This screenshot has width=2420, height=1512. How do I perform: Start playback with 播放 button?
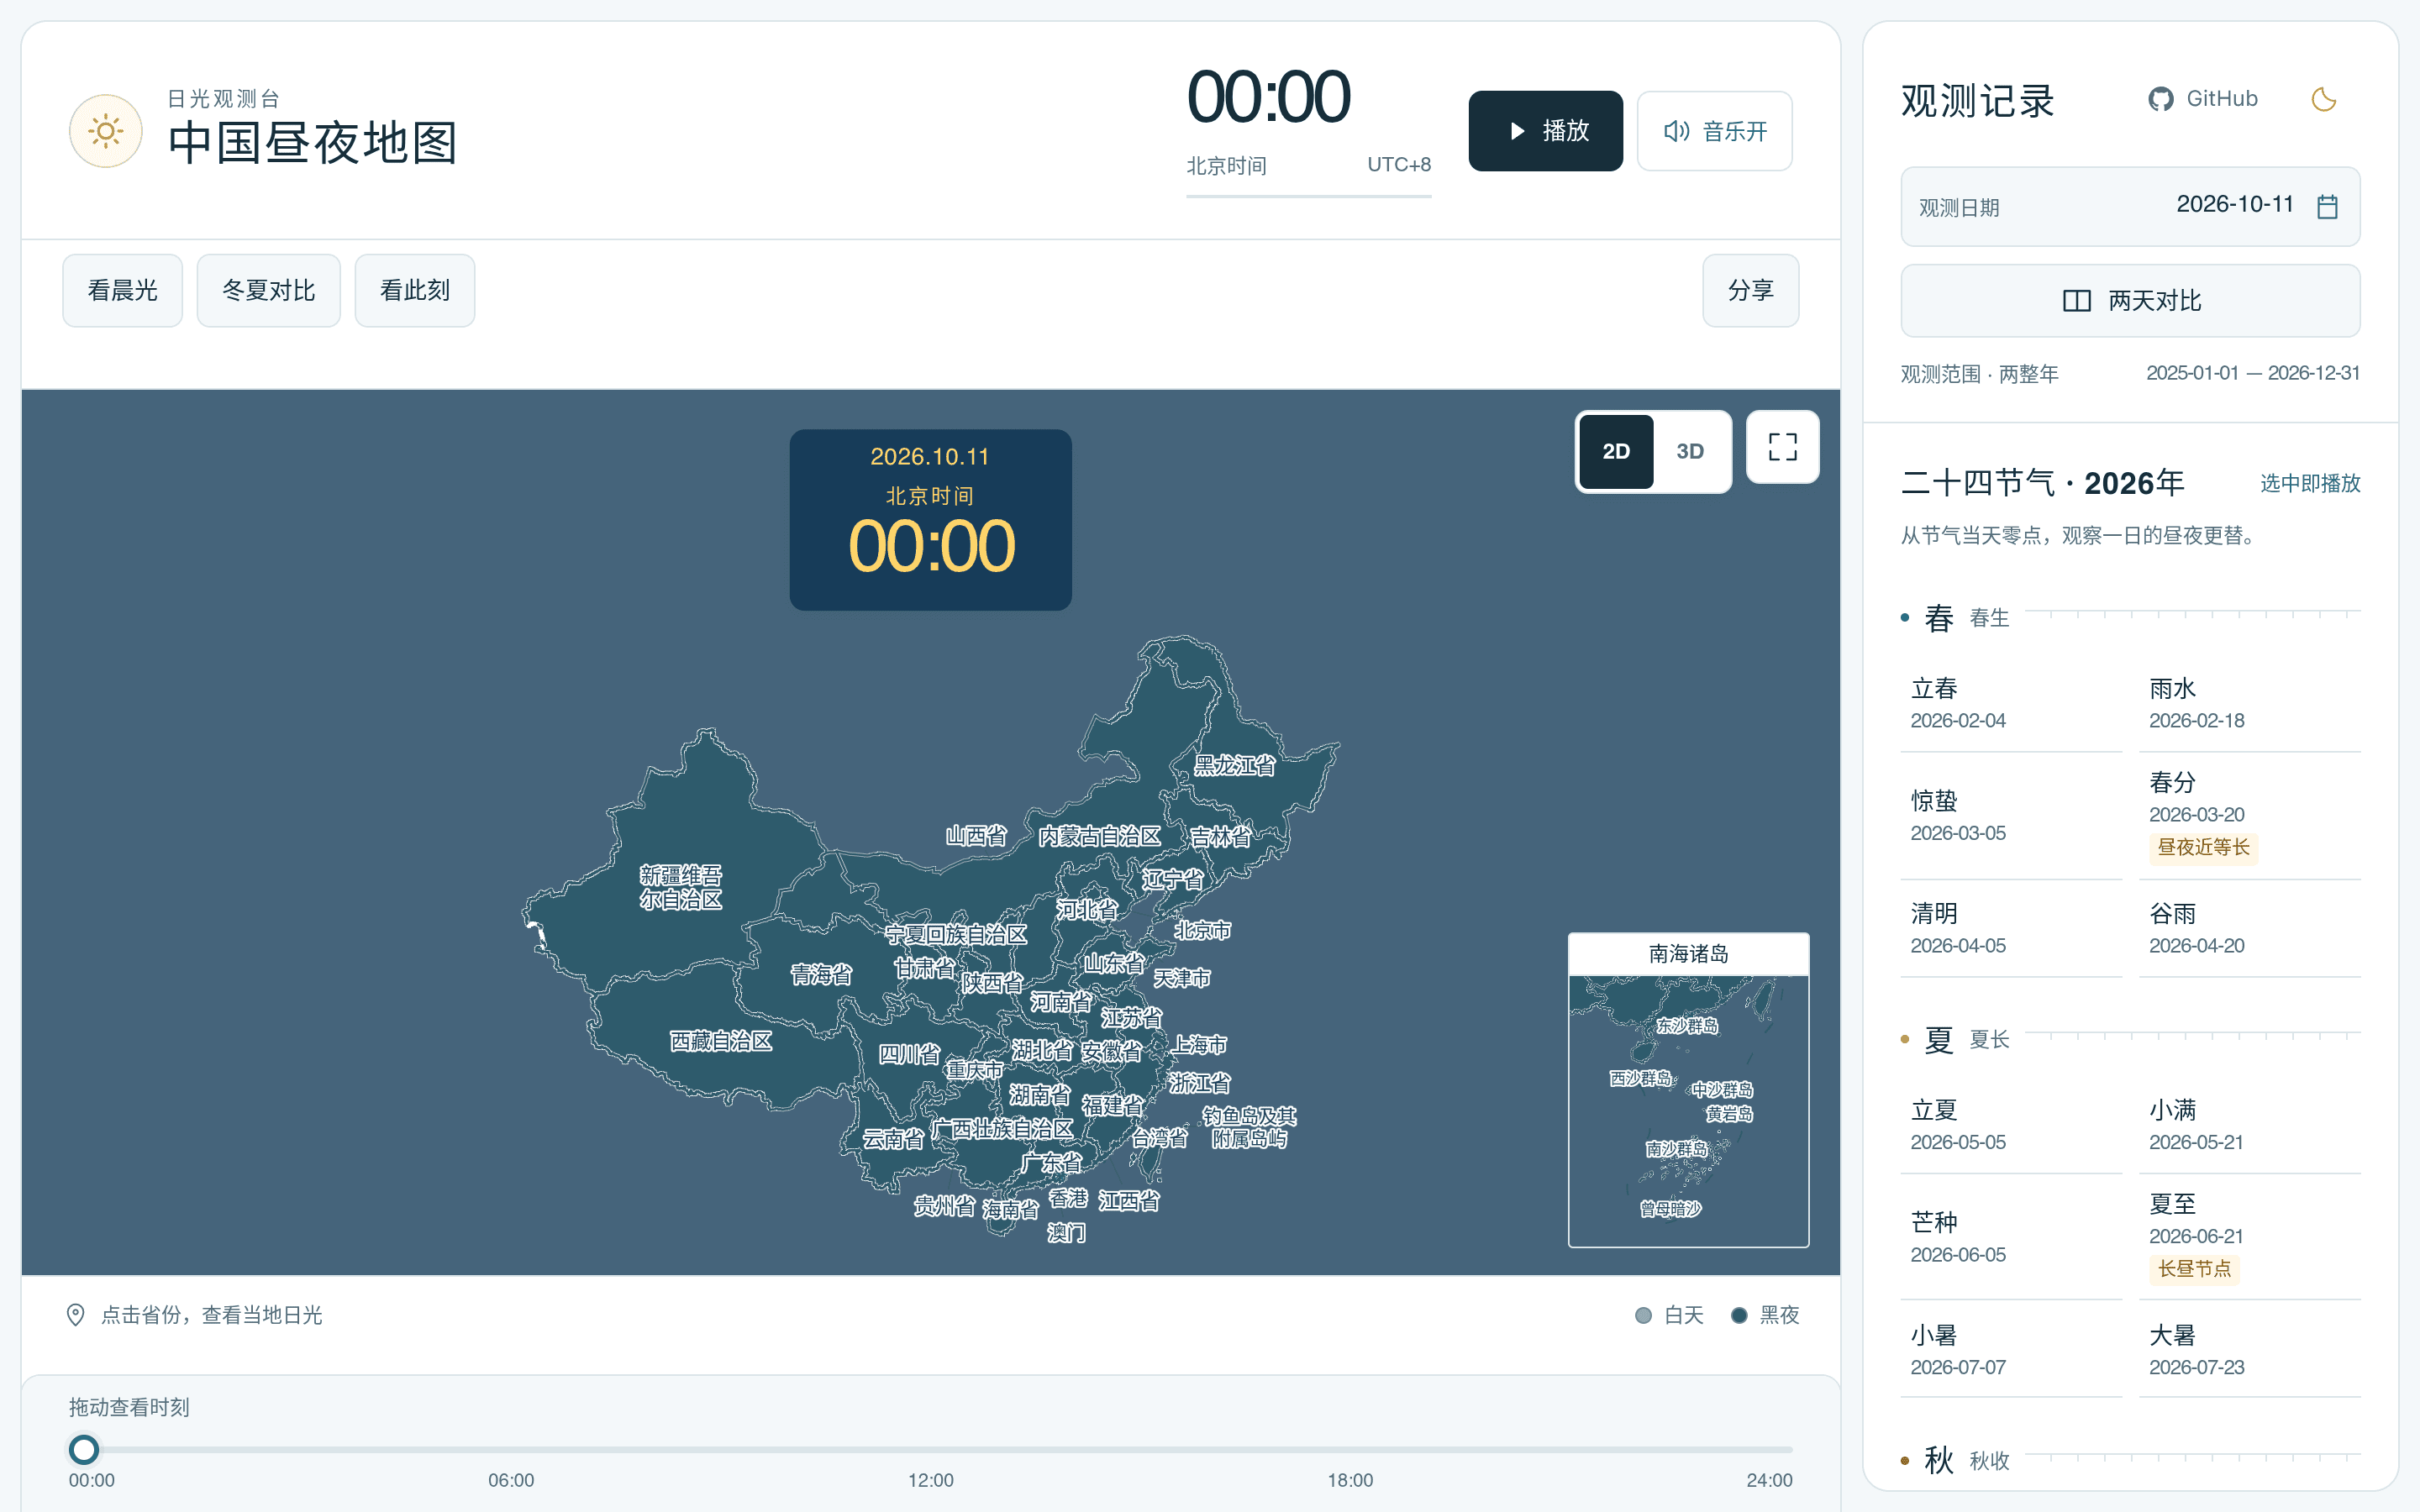coord(1545,131)
